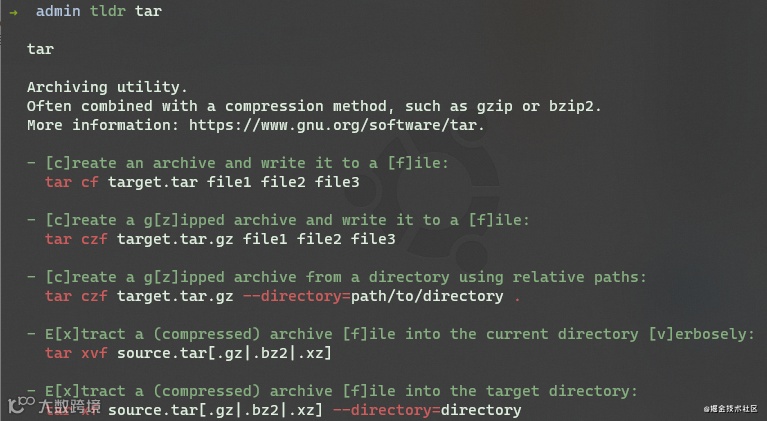Click the 'admin' text in the prompt

click(x=58, y=11)
